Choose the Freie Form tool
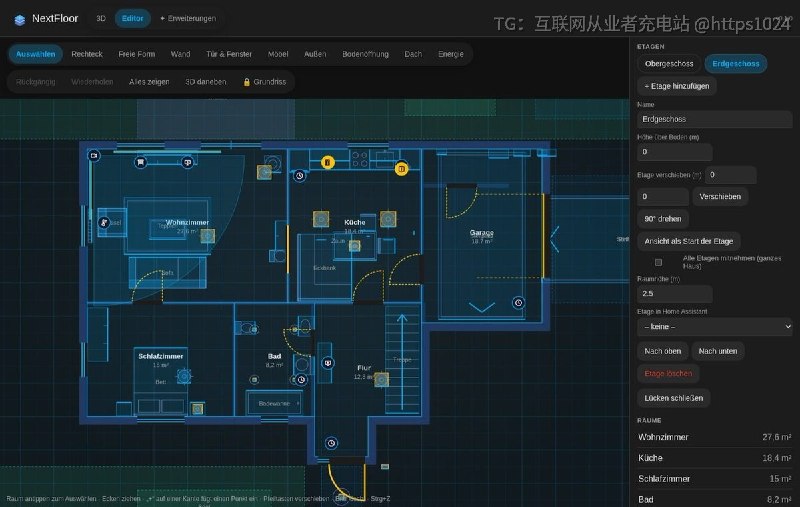 tap(136, 54)
